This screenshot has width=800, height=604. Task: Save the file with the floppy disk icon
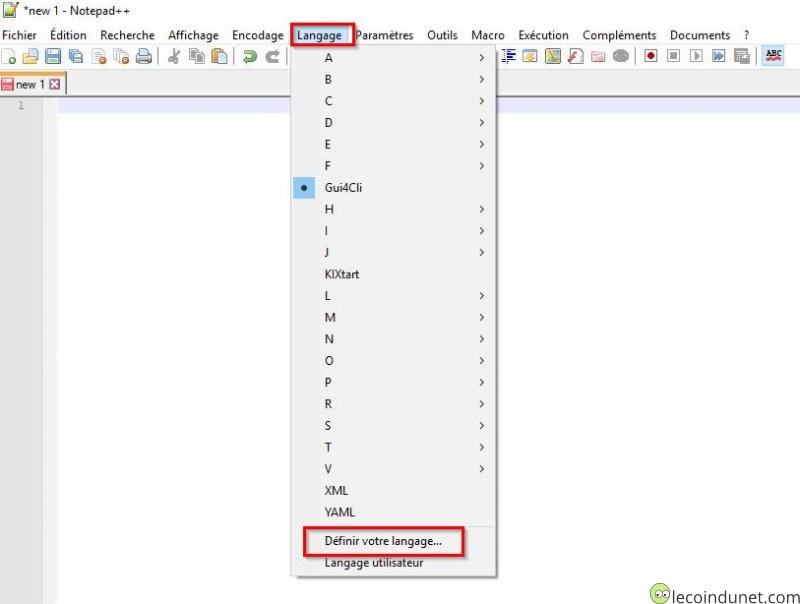click(53, 56)
